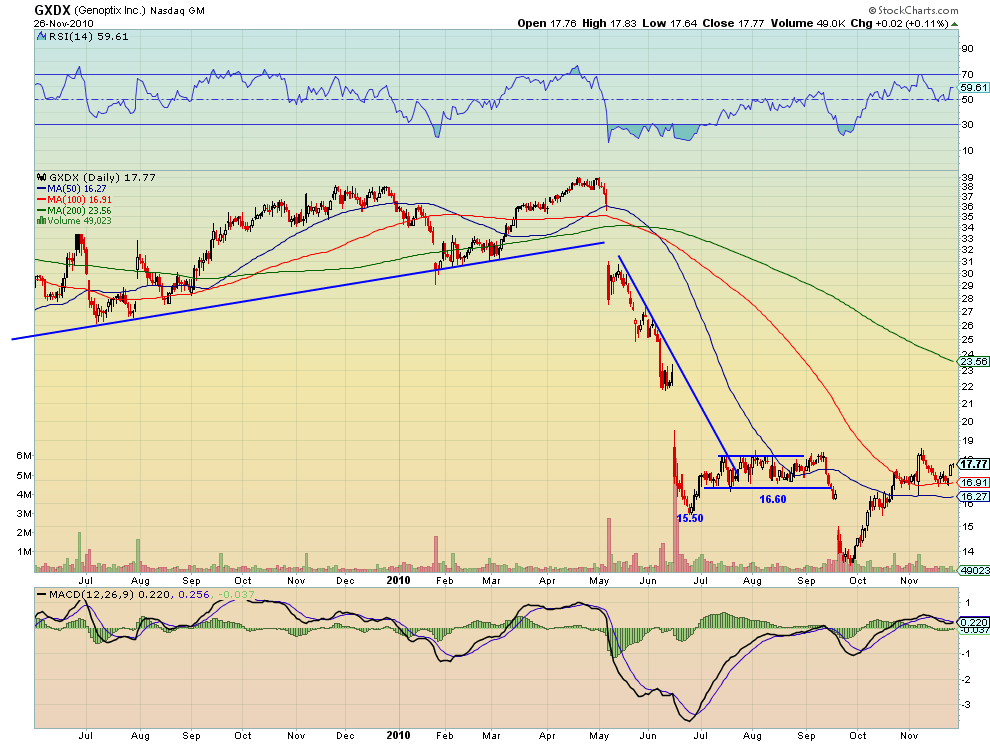
Task: Click the 2010 year label under MACD panel
Action: click(398, 735)
